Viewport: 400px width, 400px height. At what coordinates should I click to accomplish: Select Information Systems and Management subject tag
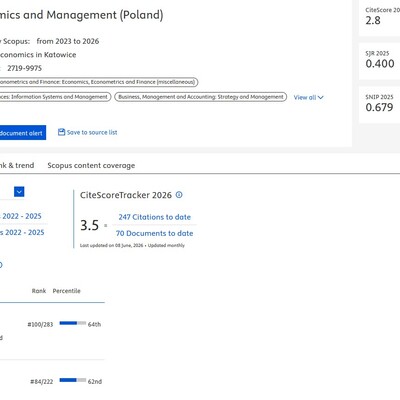(55, 97)
